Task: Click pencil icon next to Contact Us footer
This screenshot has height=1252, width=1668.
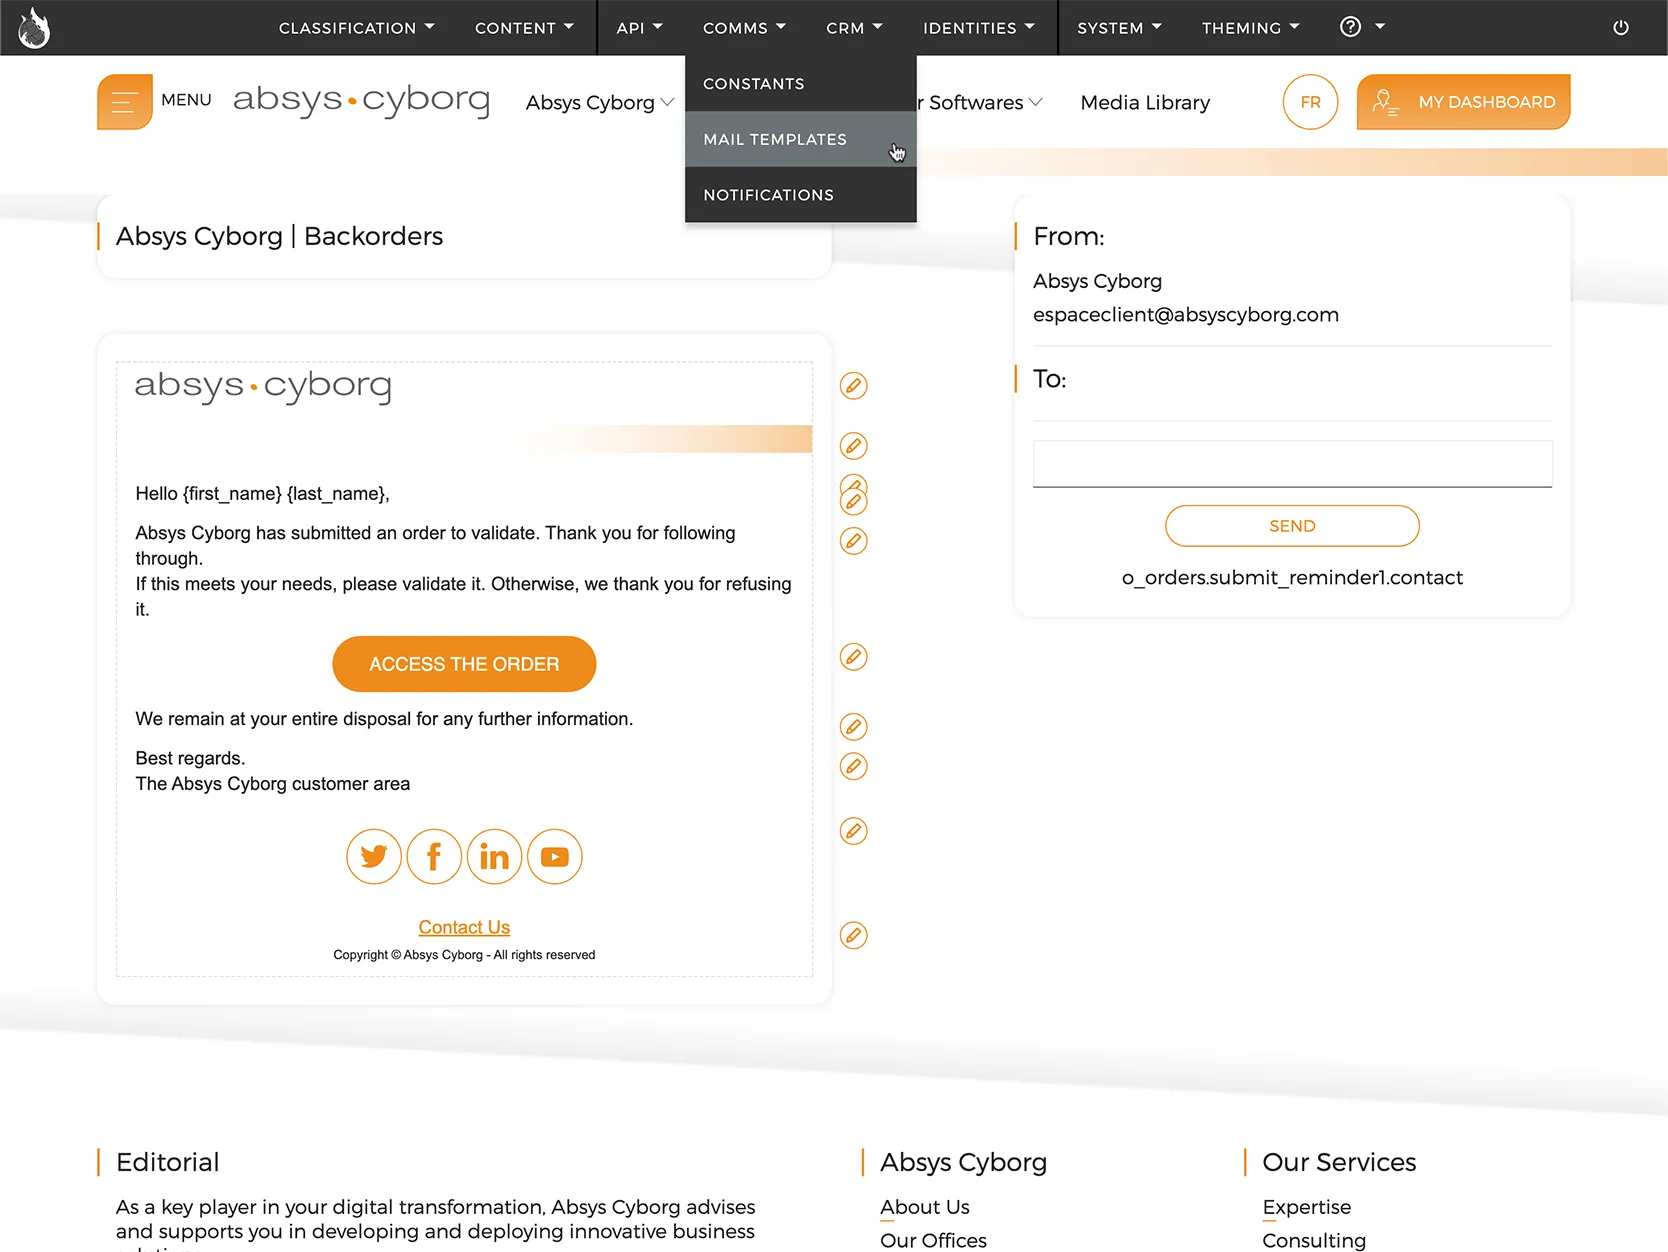Action: [x=853, y=936]
